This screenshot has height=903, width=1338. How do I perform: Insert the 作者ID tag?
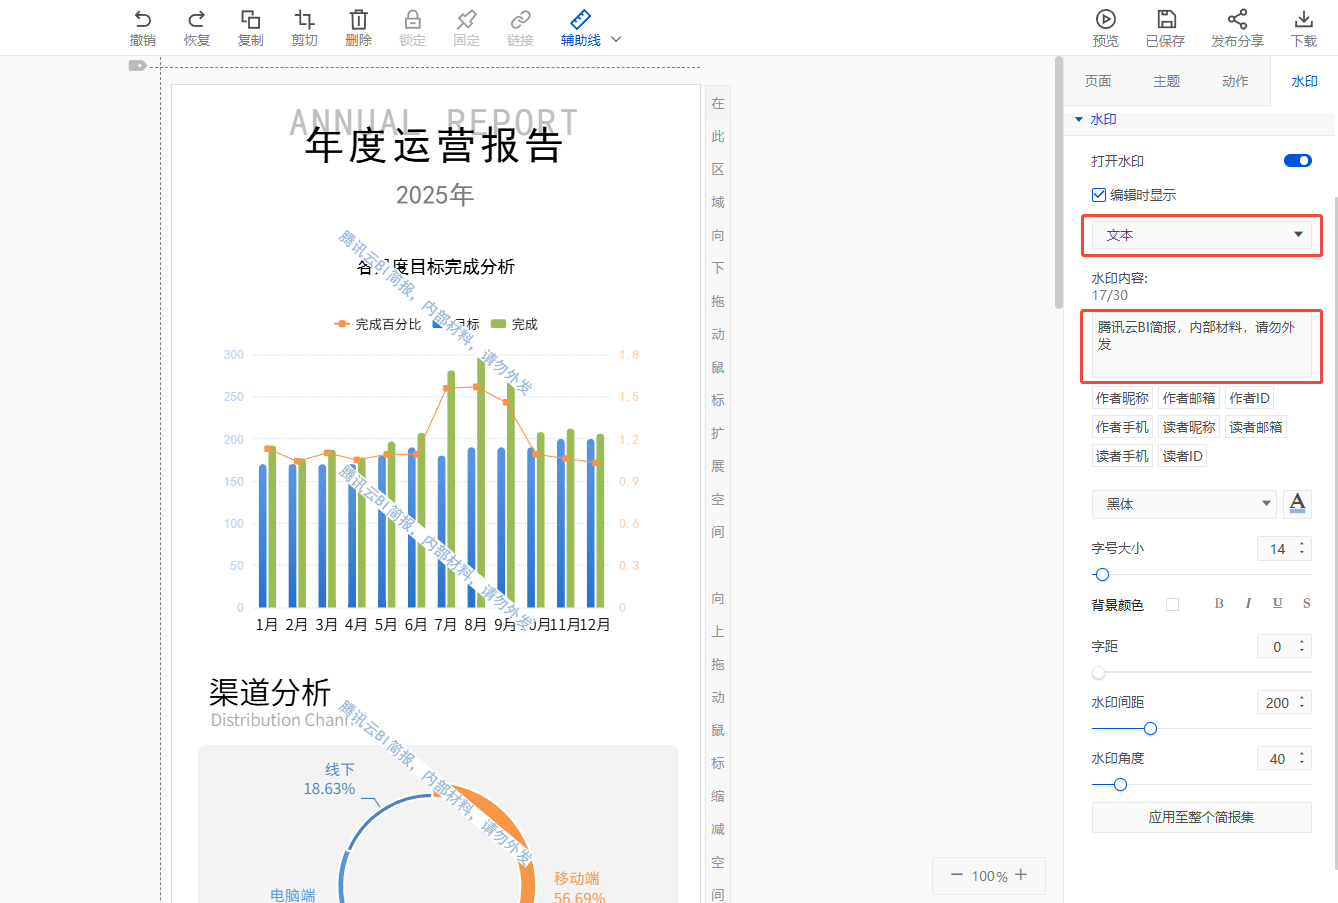[1249, 398]
